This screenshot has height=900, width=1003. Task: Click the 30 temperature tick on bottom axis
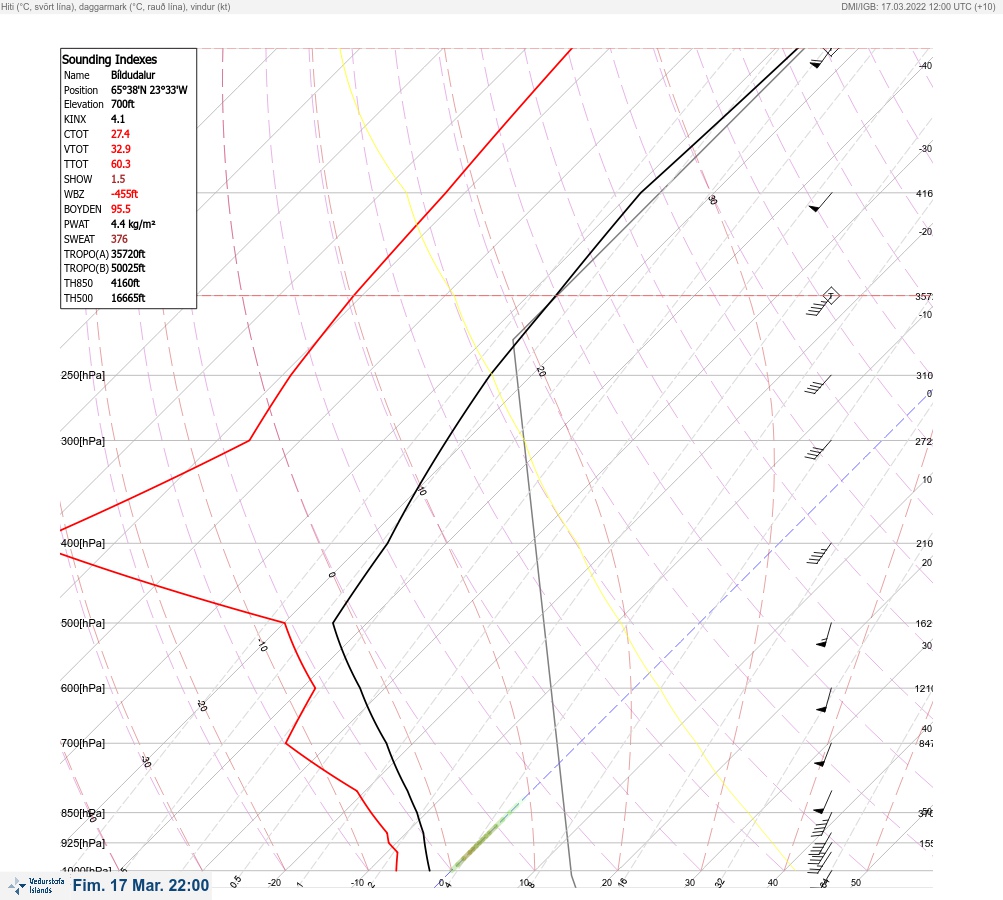(x=690, y=883)
